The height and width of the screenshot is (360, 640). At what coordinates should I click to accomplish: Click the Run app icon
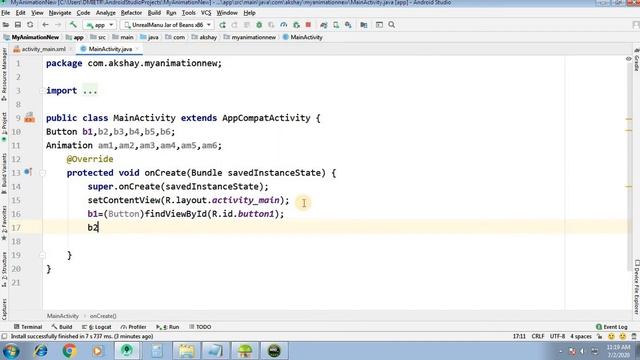[222, 25]
